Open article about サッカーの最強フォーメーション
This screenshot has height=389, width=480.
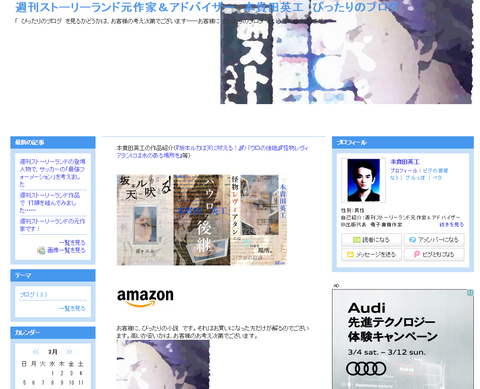coord(52,173)
